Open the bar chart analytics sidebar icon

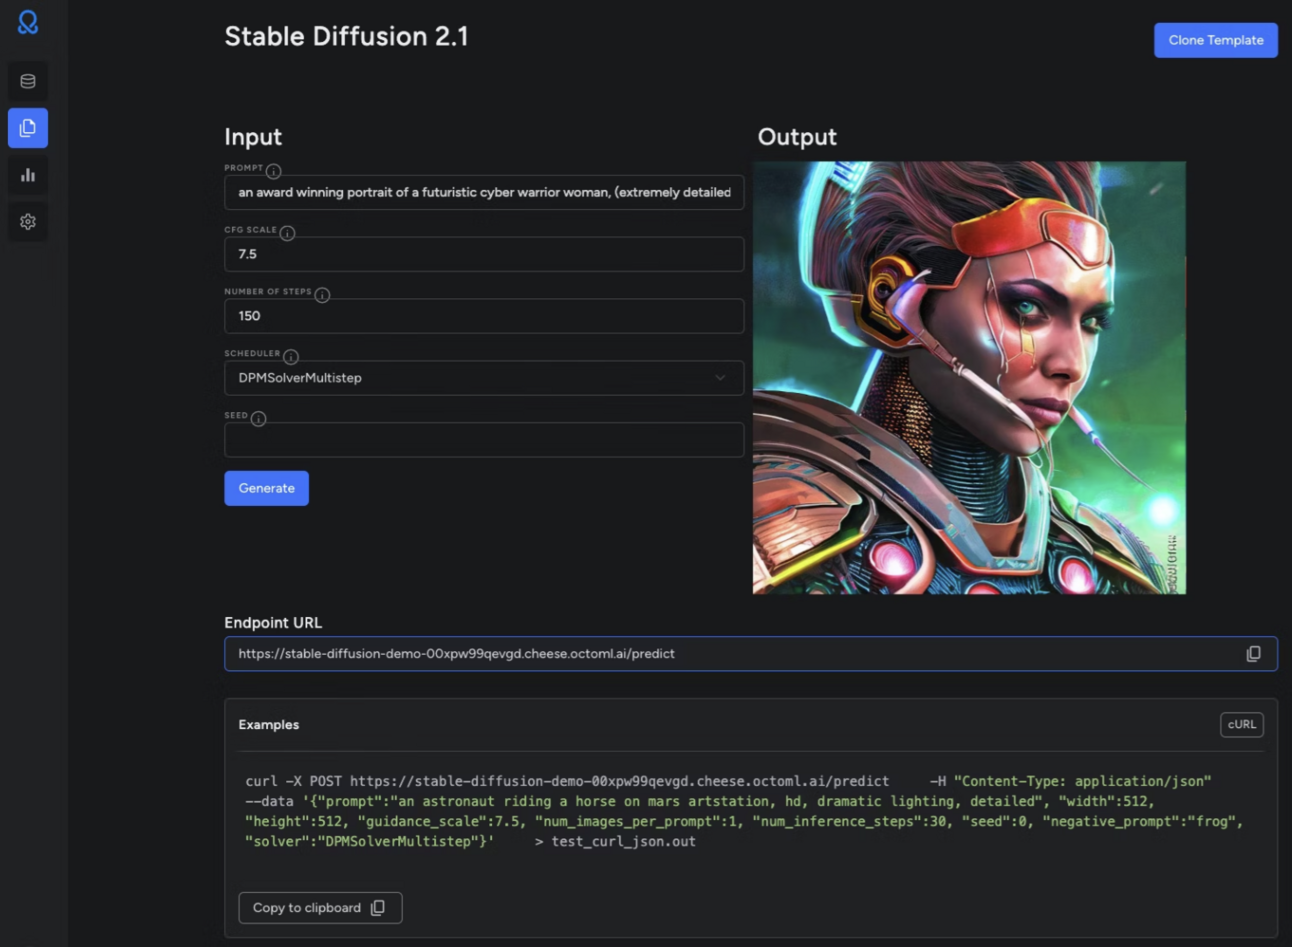pos(28,175)
